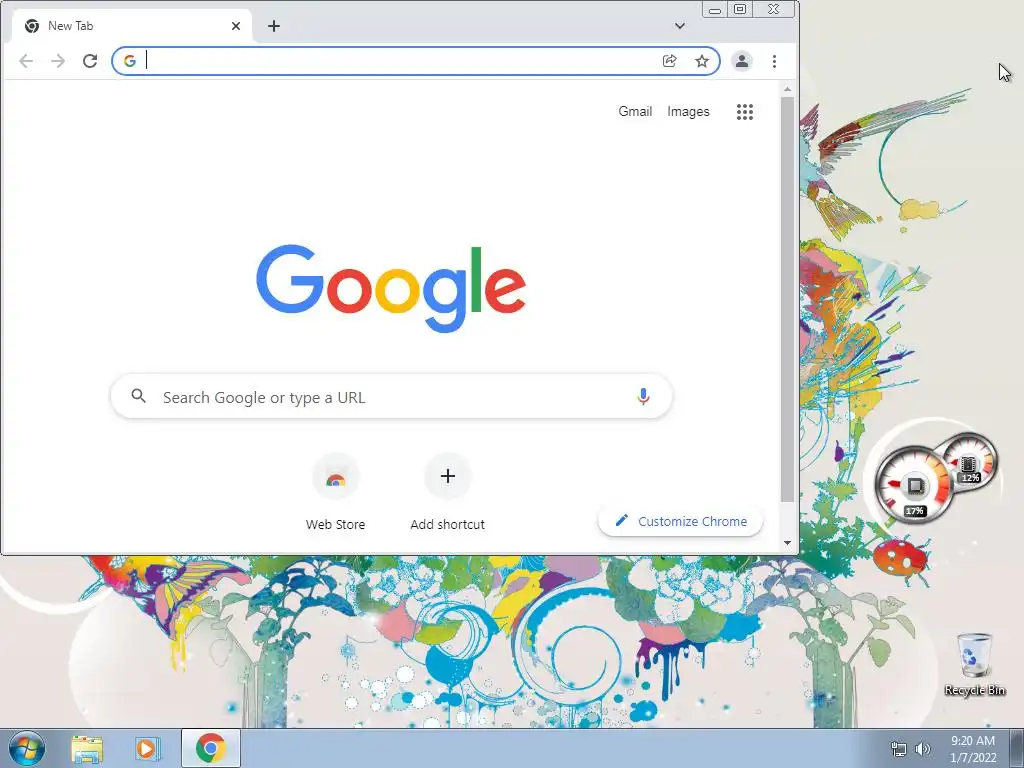Click the share this page icon
1024x768 pixels.
tap(669, 61)
